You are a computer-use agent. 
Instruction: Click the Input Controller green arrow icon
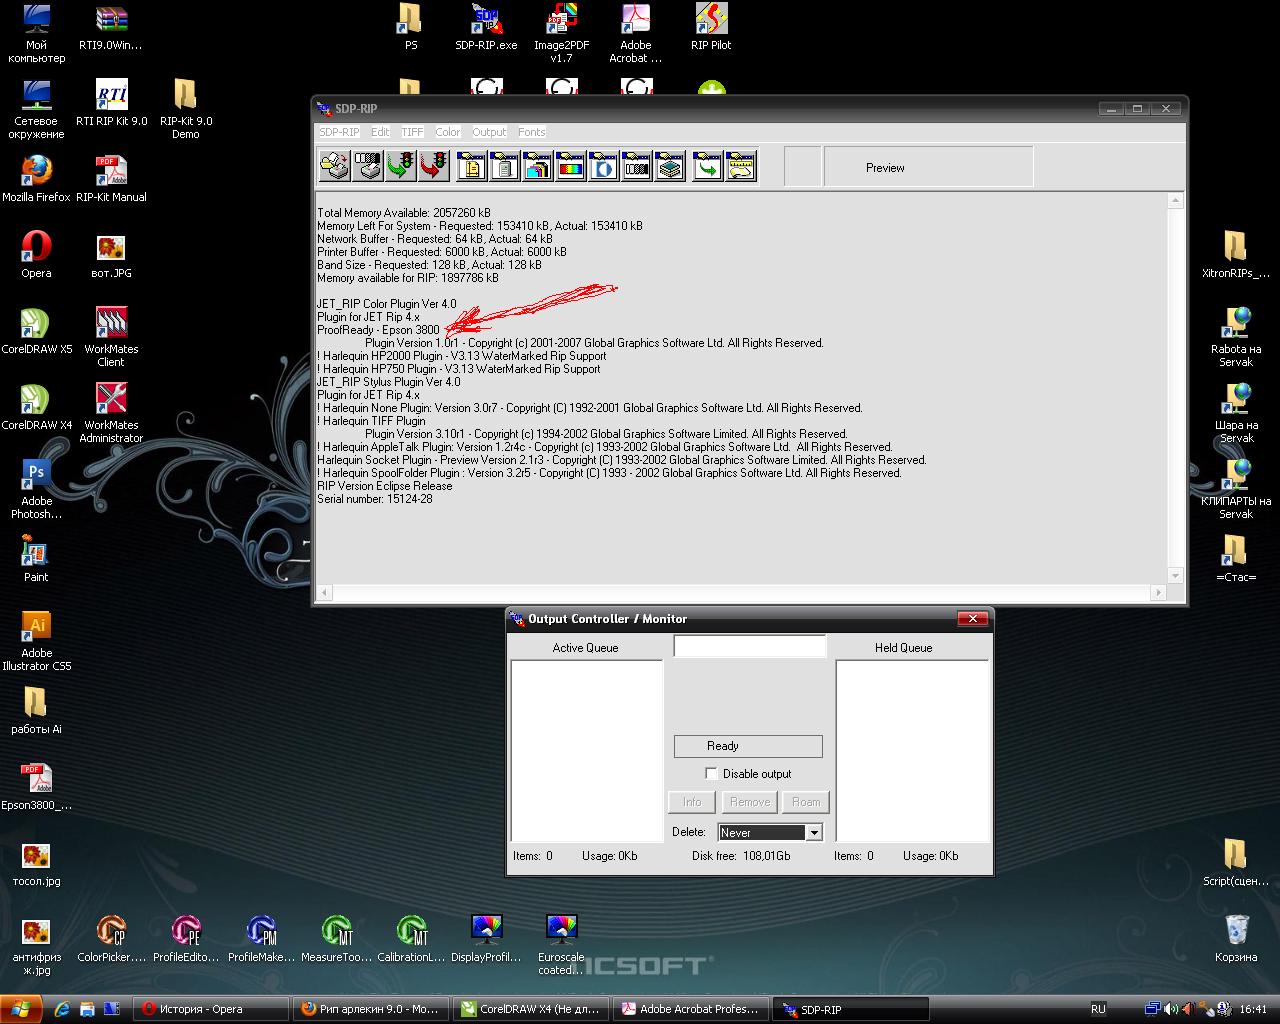(x=708, y=166)
